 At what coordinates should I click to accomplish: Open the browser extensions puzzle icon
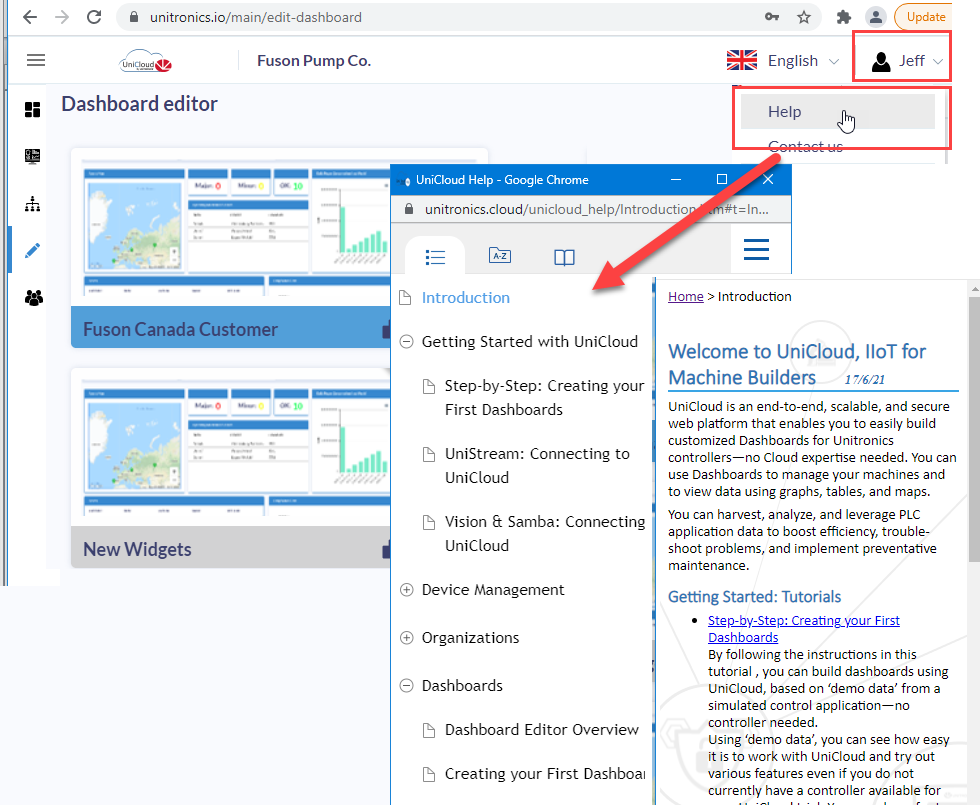[844, 17]
